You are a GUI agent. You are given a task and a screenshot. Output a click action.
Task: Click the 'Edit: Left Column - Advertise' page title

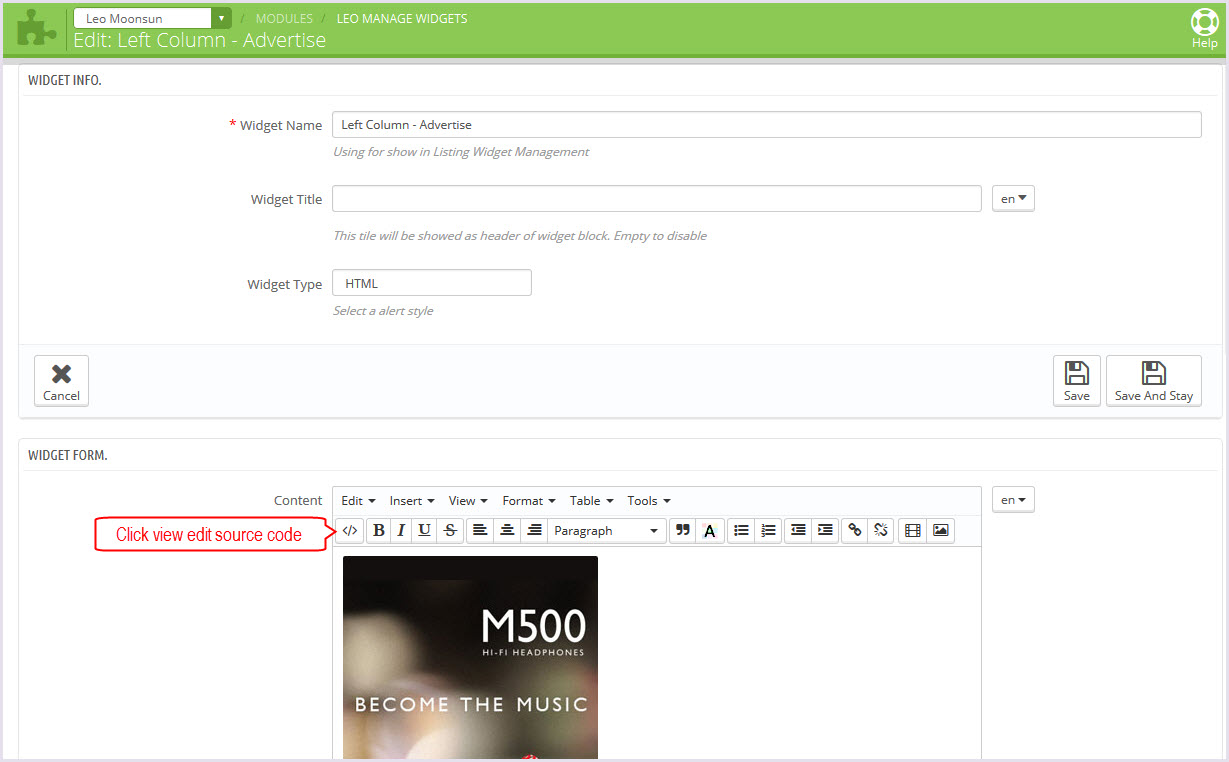tap(200, 41)
